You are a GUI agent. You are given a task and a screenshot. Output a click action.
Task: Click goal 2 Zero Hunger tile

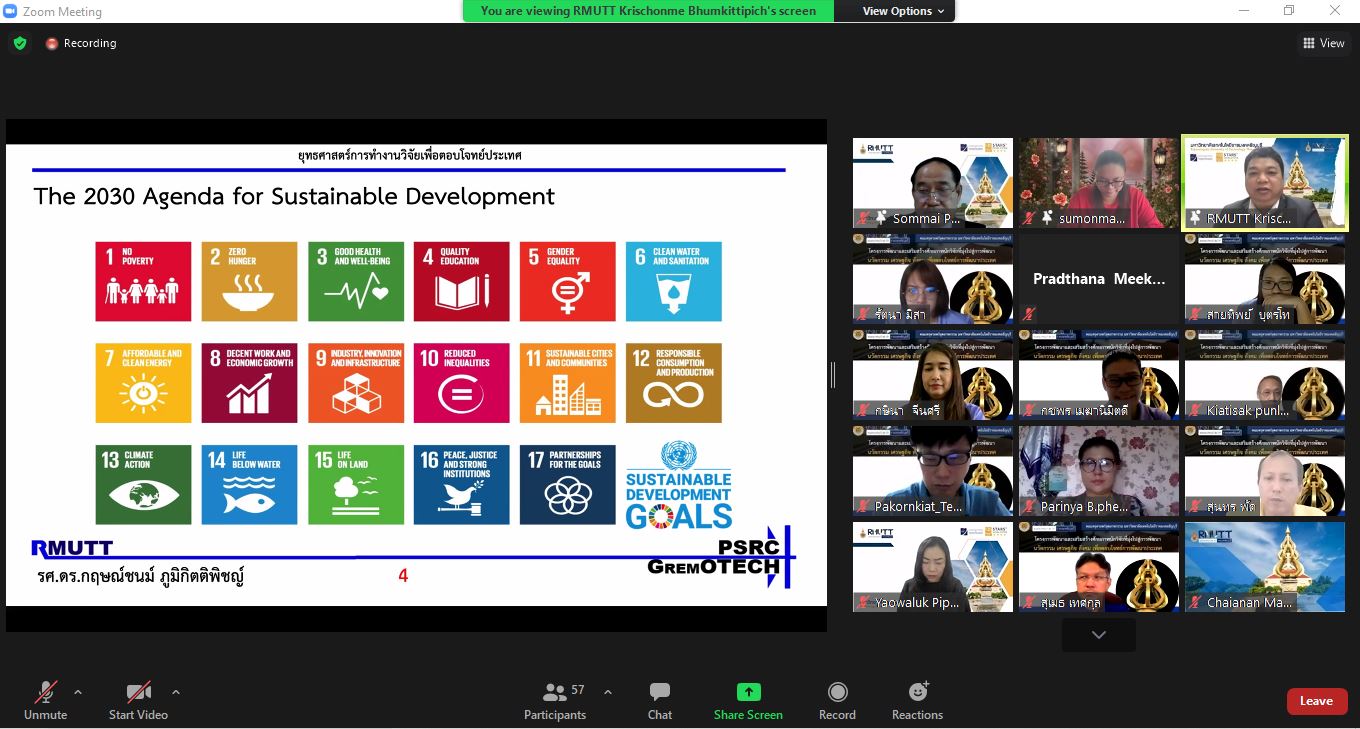click(x=249, y=281)
